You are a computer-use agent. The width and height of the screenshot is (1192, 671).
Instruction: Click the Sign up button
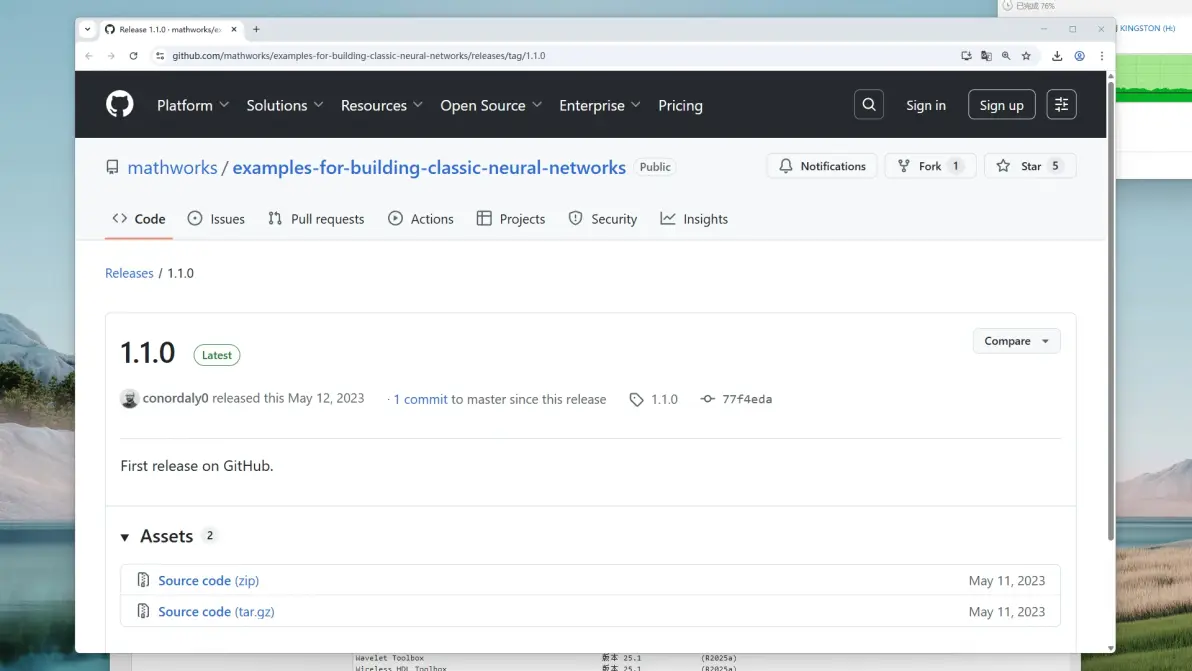pyautogui.click(x=1001, y=105)
